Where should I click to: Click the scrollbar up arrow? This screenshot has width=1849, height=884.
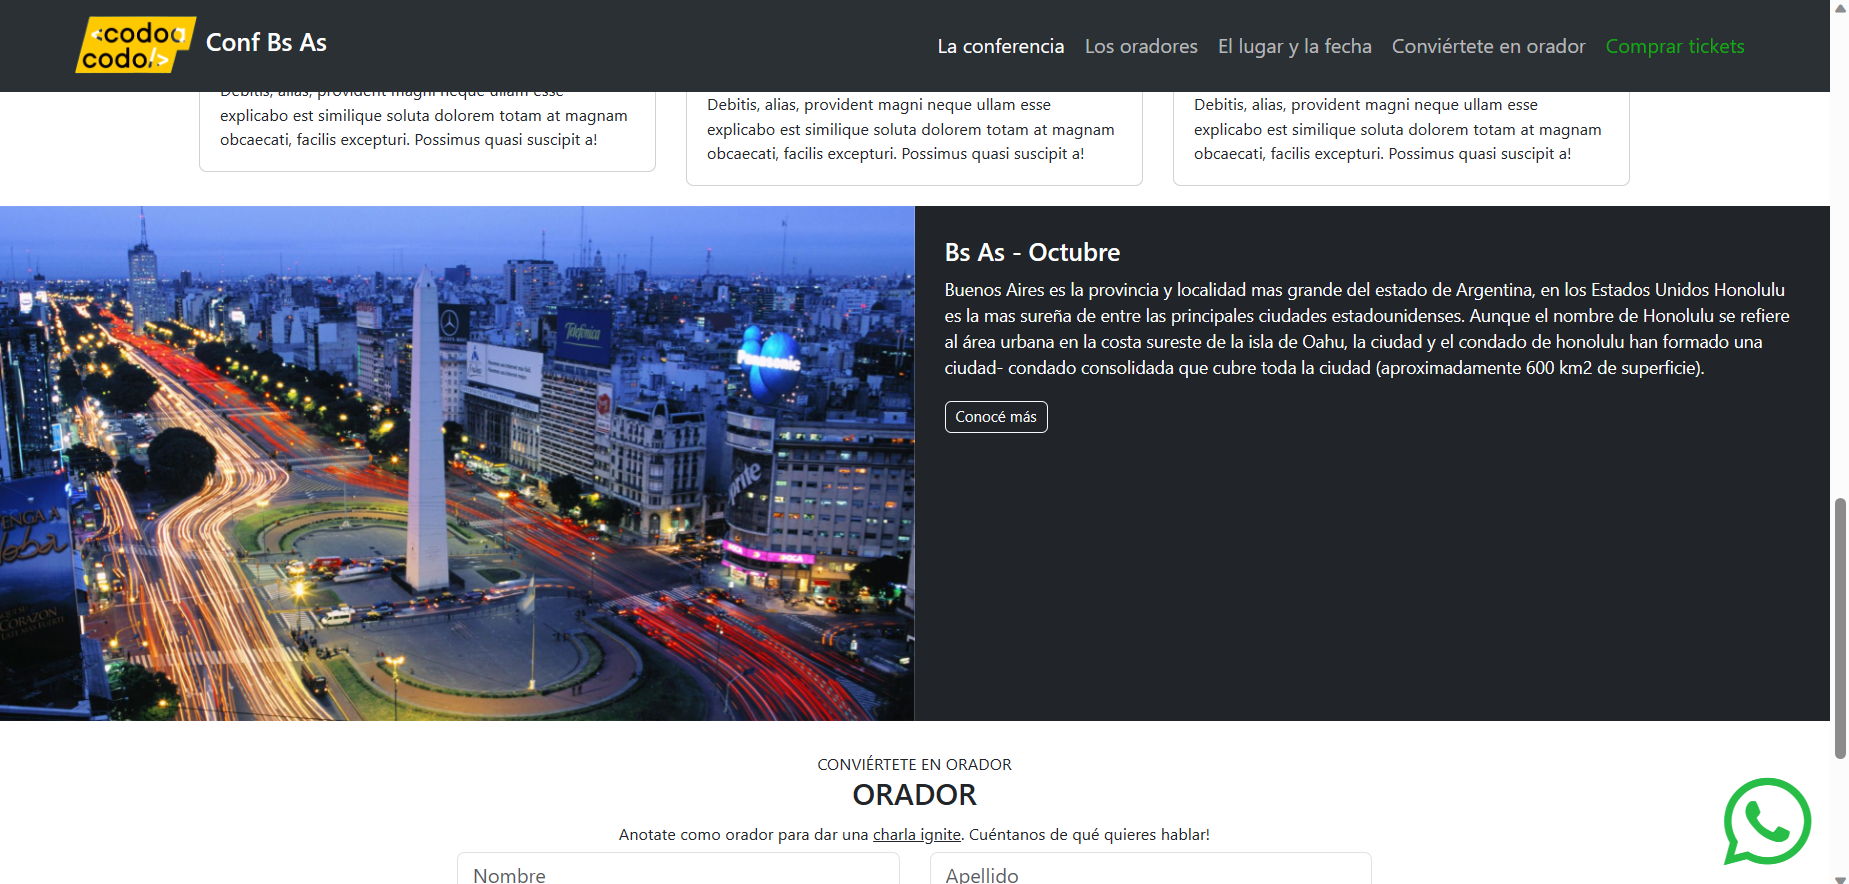tap(1840, 9)
